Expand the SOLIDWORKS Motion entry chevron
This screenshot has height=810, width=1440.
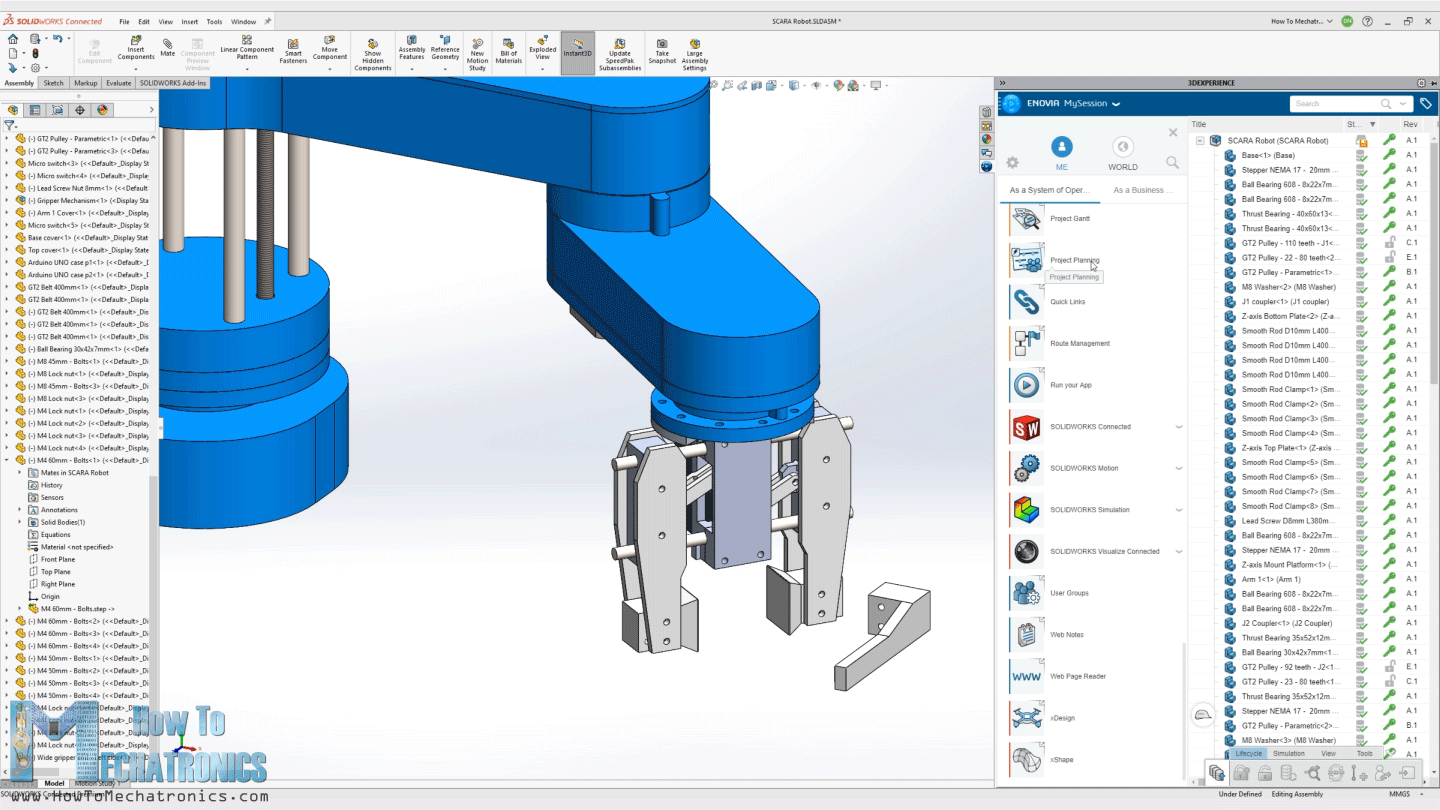(1179, 468)
